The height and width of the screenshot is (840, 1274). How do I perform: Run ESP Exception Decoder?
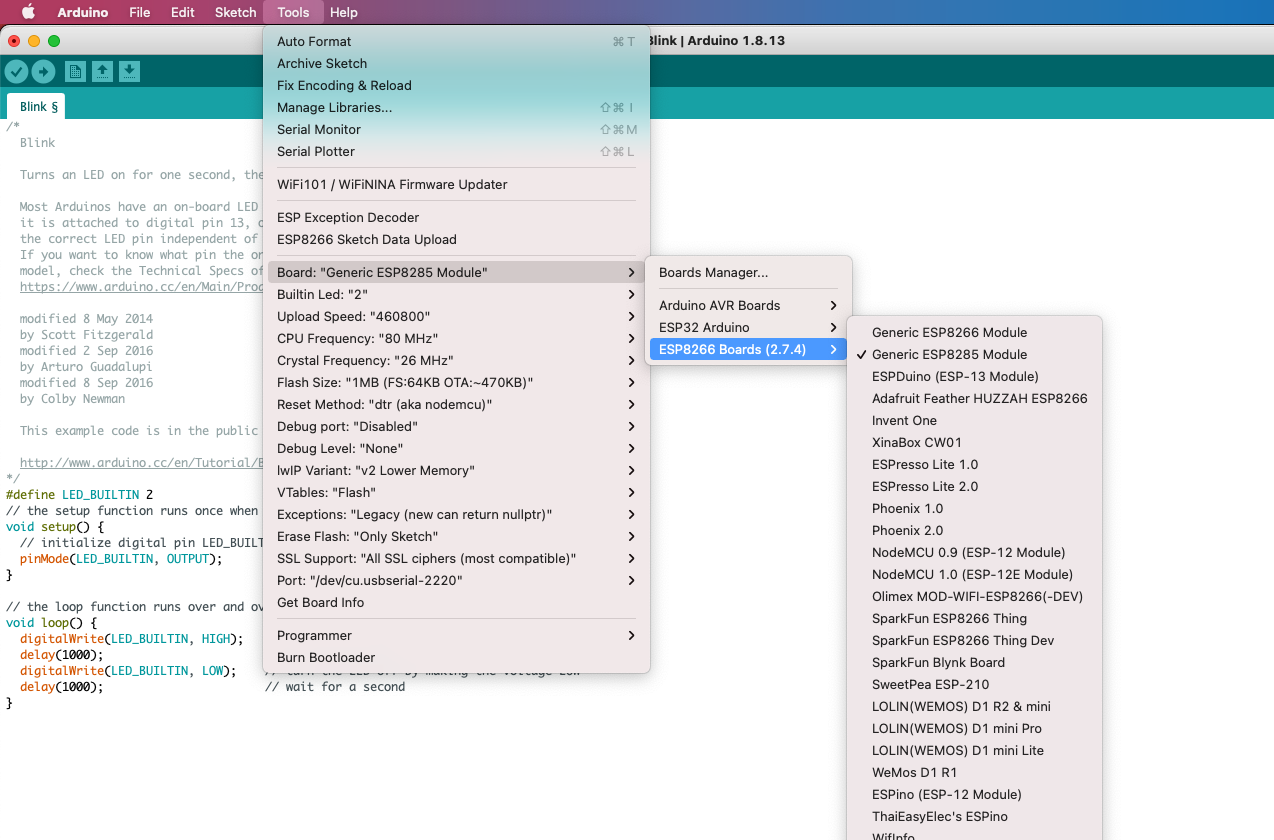456,217
